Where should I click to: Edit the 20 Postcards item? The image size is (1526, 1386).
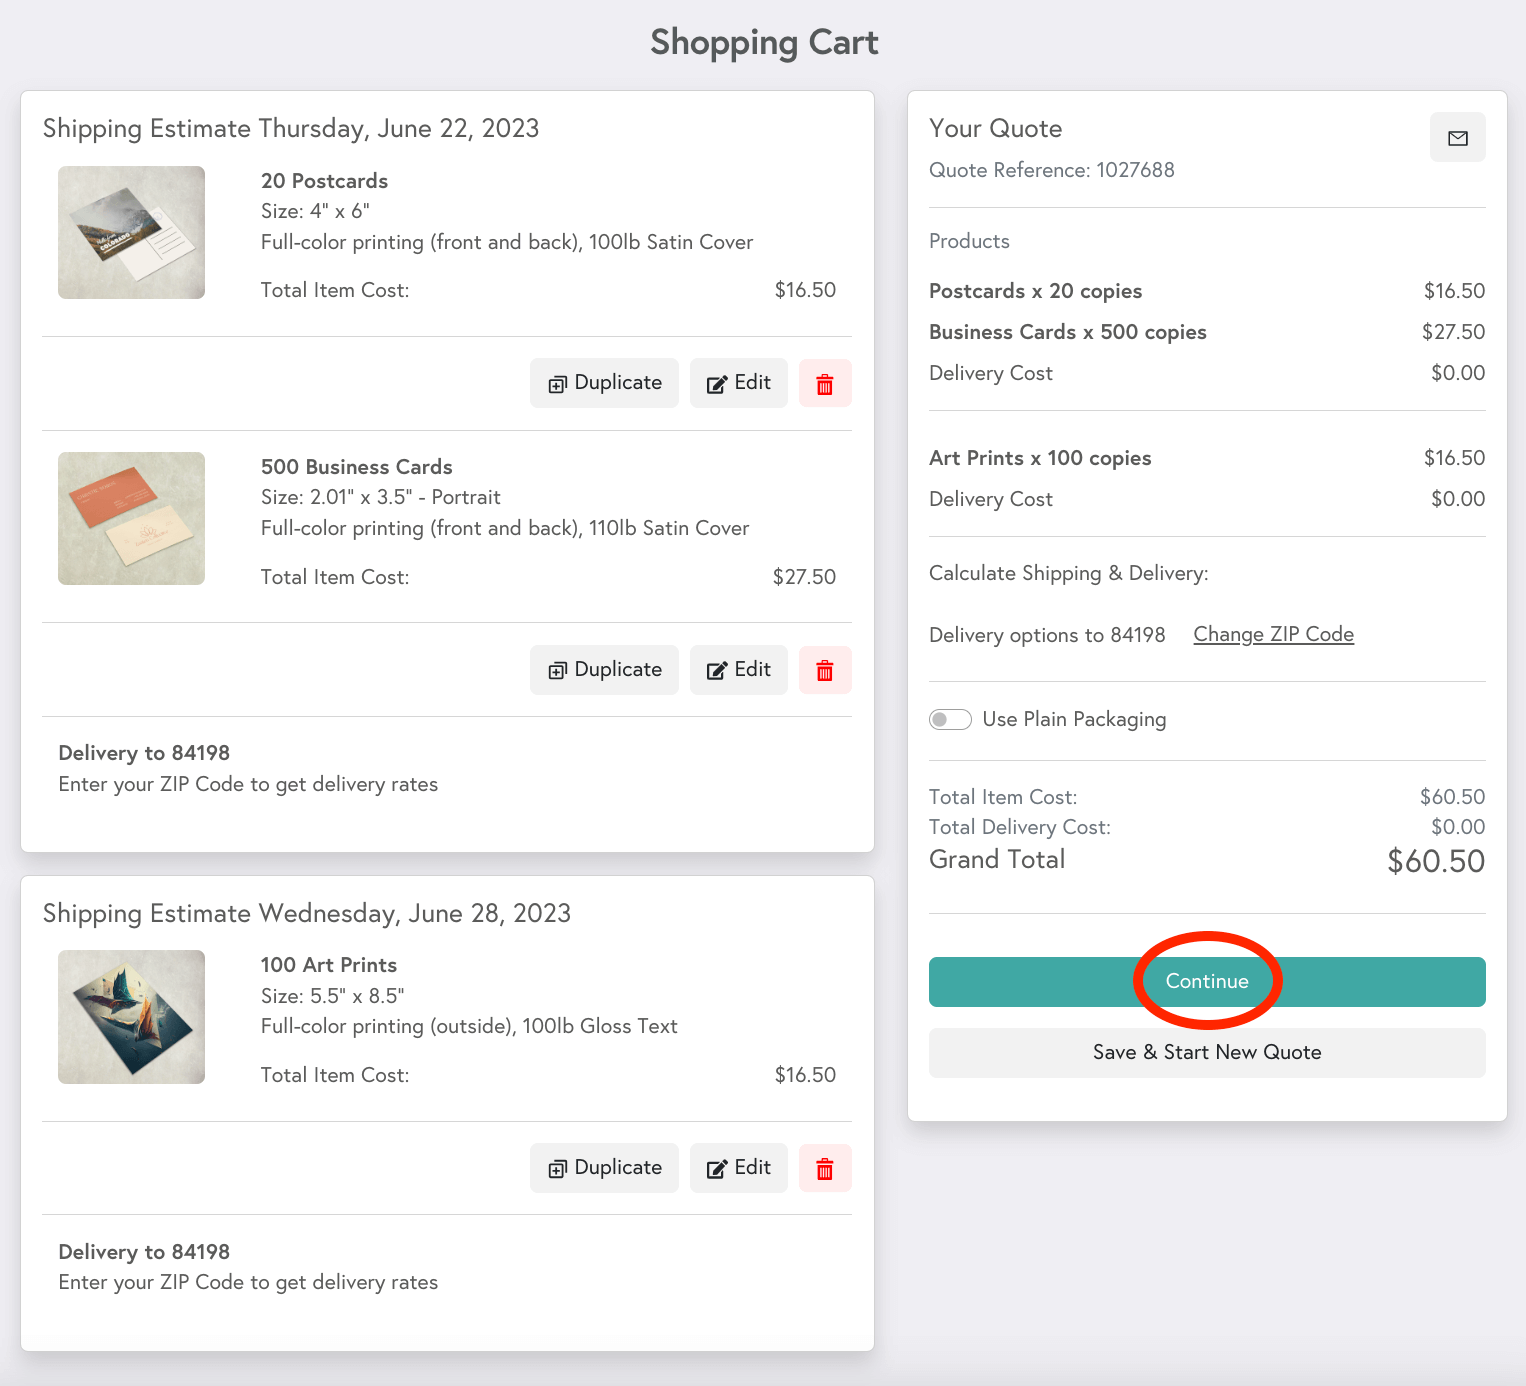coord(738,383)
